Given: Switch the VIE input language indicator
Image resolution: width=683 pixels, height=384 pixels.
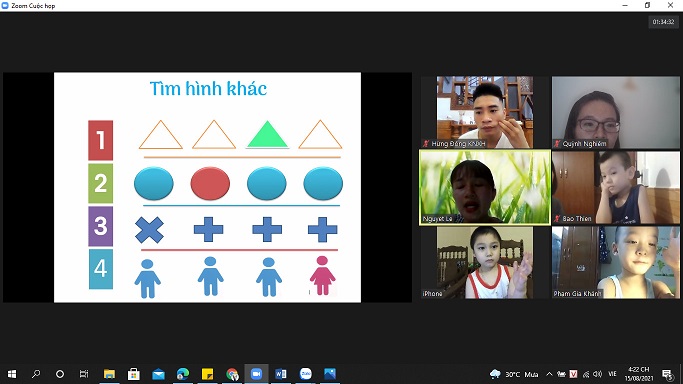Looking at the screenshot, I should tap(612, 374).
